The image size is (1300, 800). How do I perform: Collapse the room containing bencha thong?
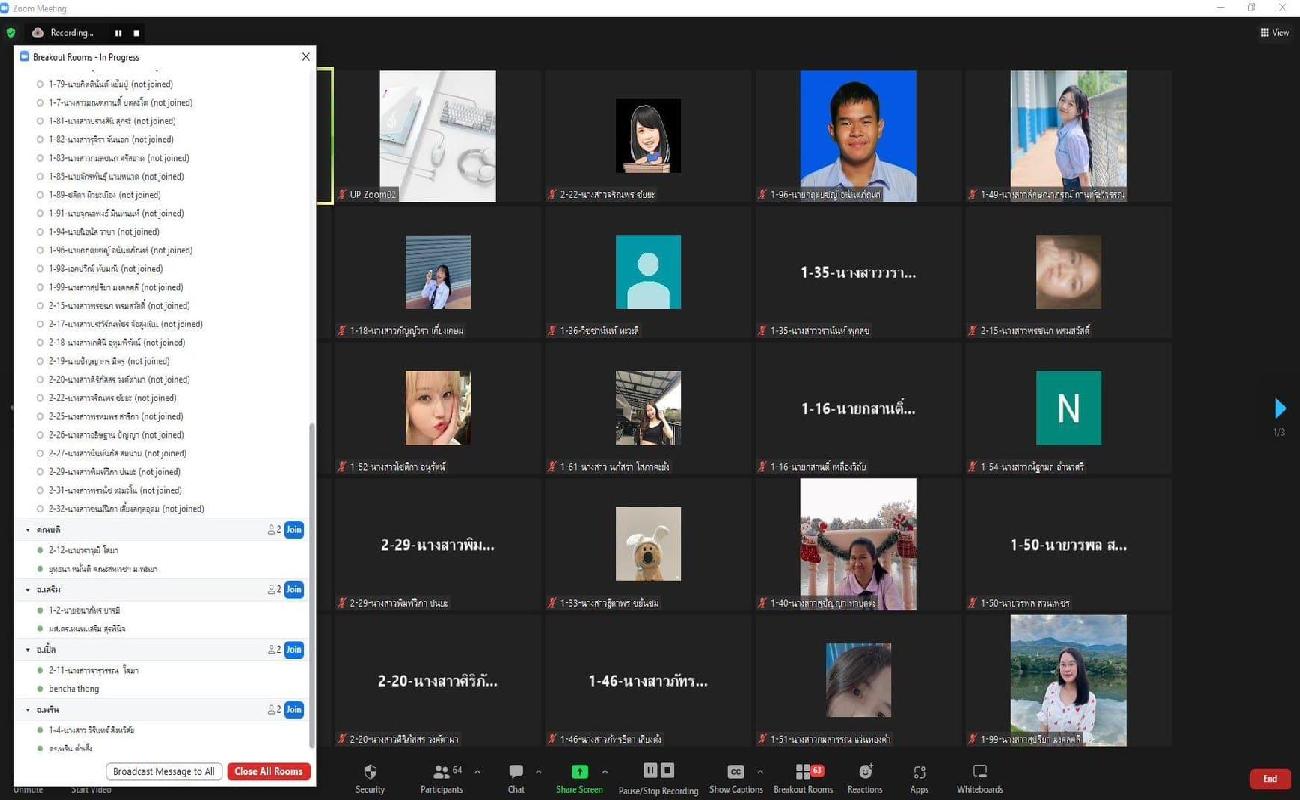[28, 649]
